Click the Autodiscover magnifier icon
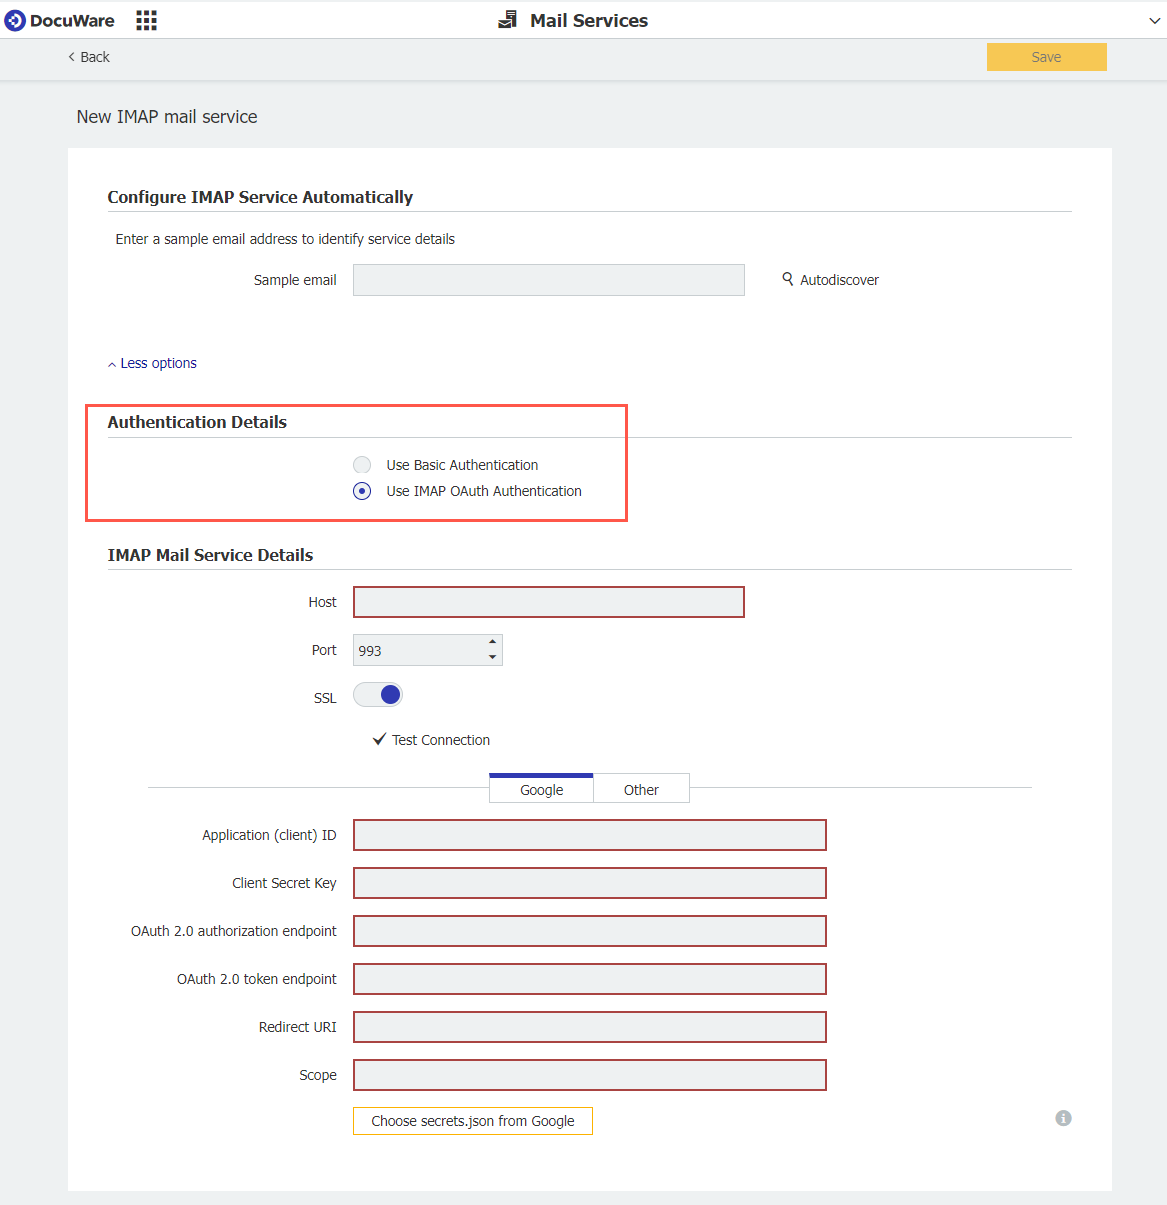This screenshot has width=1167, height=1205. (x=788, y=280)
